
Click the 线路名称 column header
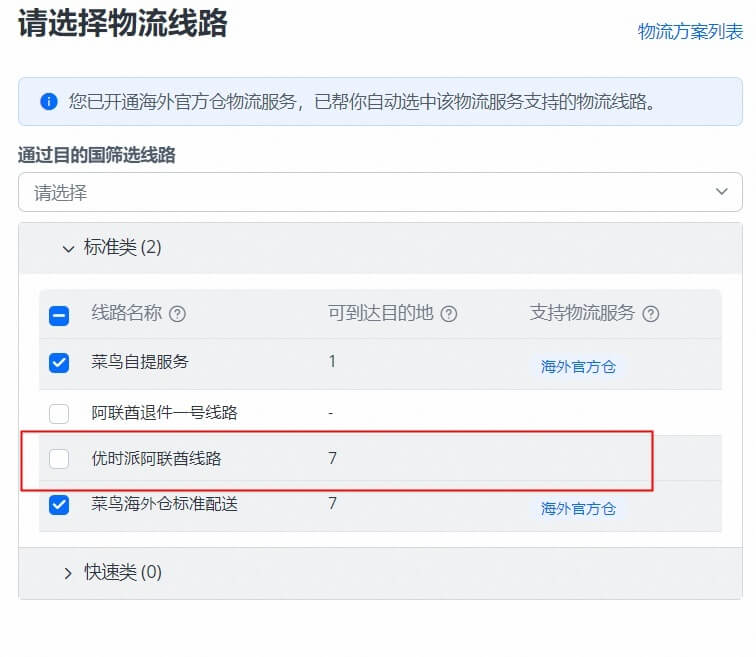[x=126, y=314]
